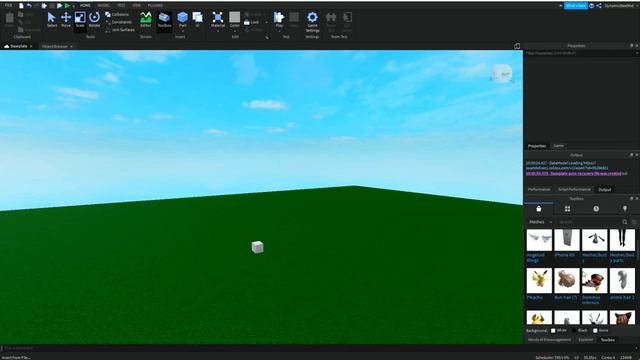Select the iPhone XS mesh thumbnail
640x360 pixels.
567,240
